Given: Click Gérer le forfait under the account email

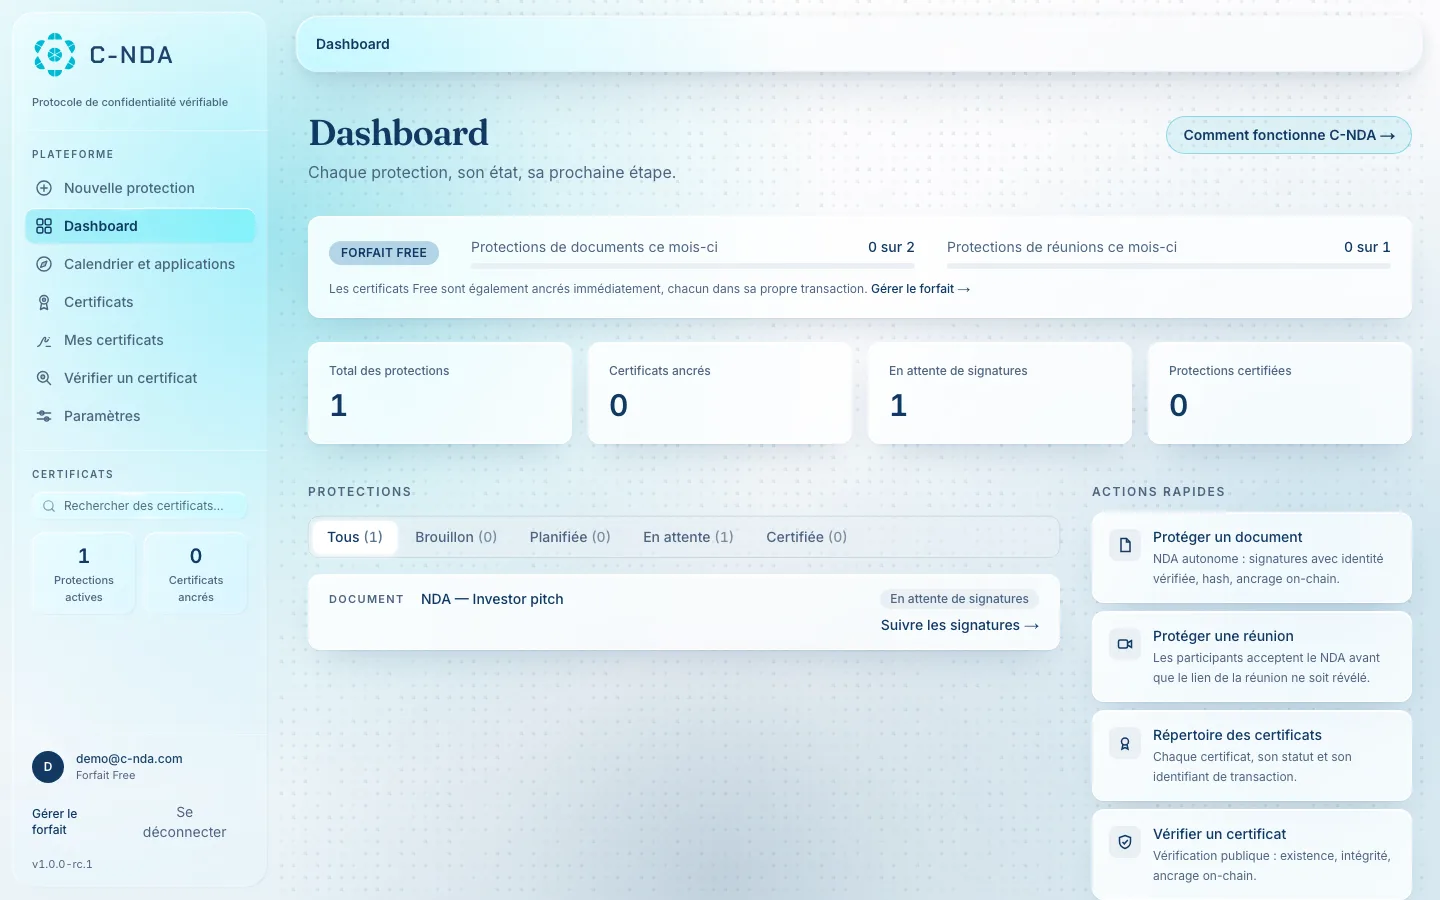Looking at the screenshot, I should [54, 822].
